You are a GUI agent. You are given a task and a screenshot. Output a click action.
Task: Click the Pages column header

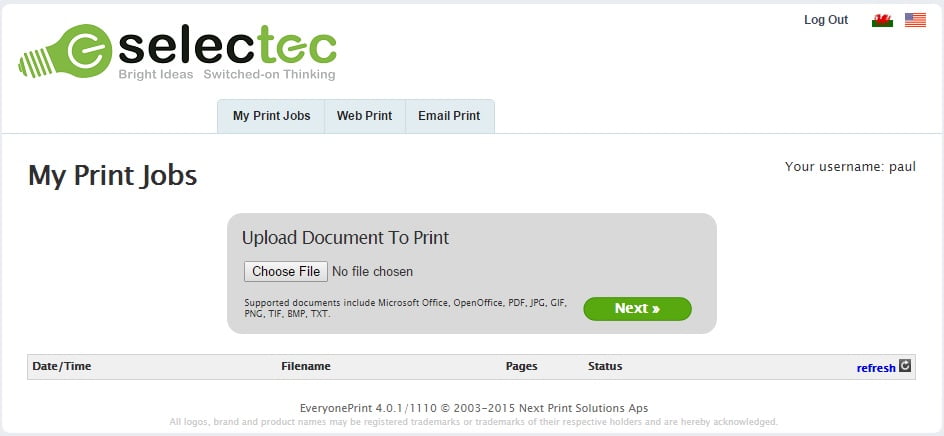521,366
